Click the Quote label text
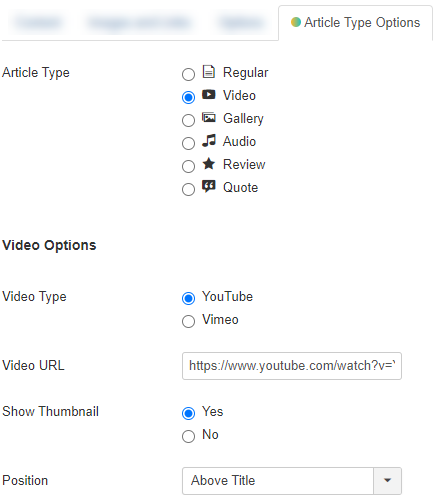This screenshot has width=433, height=495. [240, 187]
